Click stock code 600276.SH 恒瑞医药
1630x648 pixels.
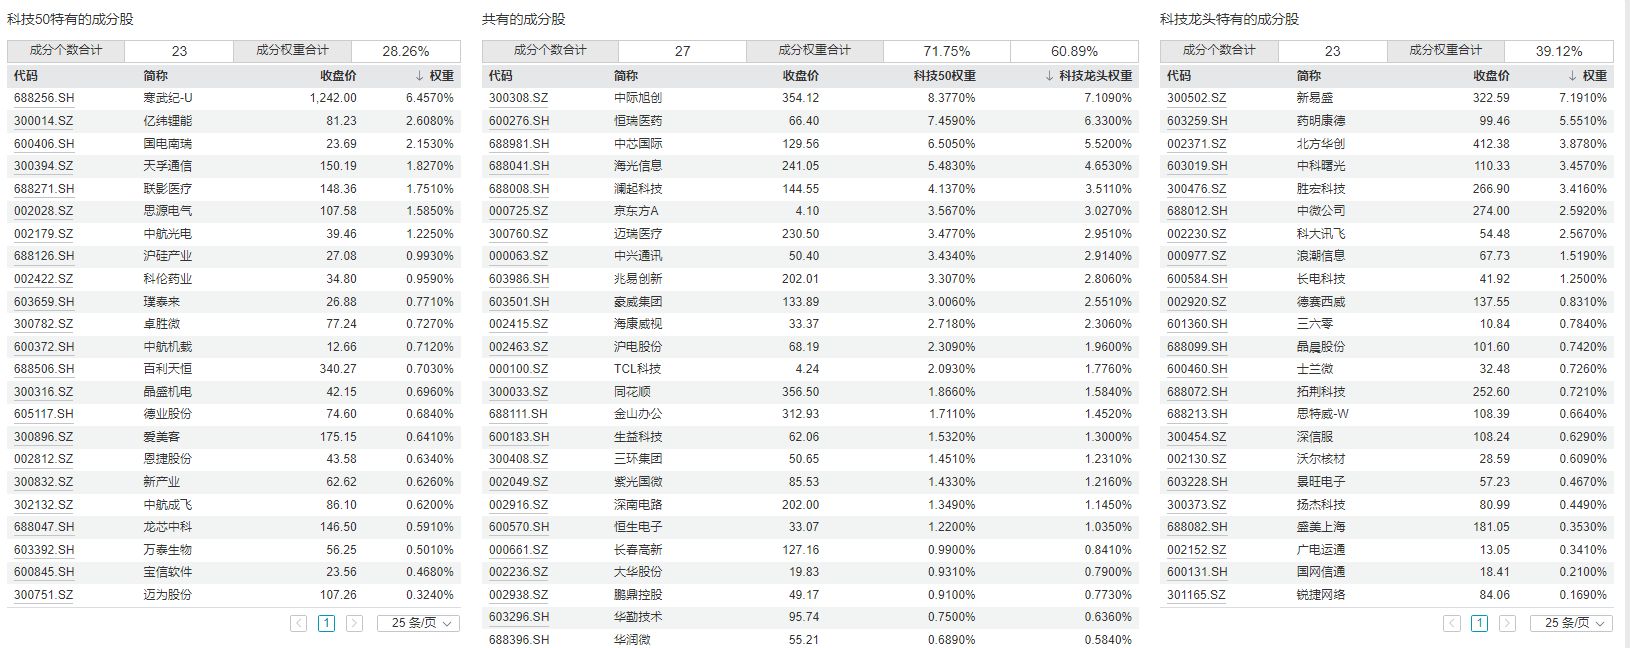coord(518,121)
